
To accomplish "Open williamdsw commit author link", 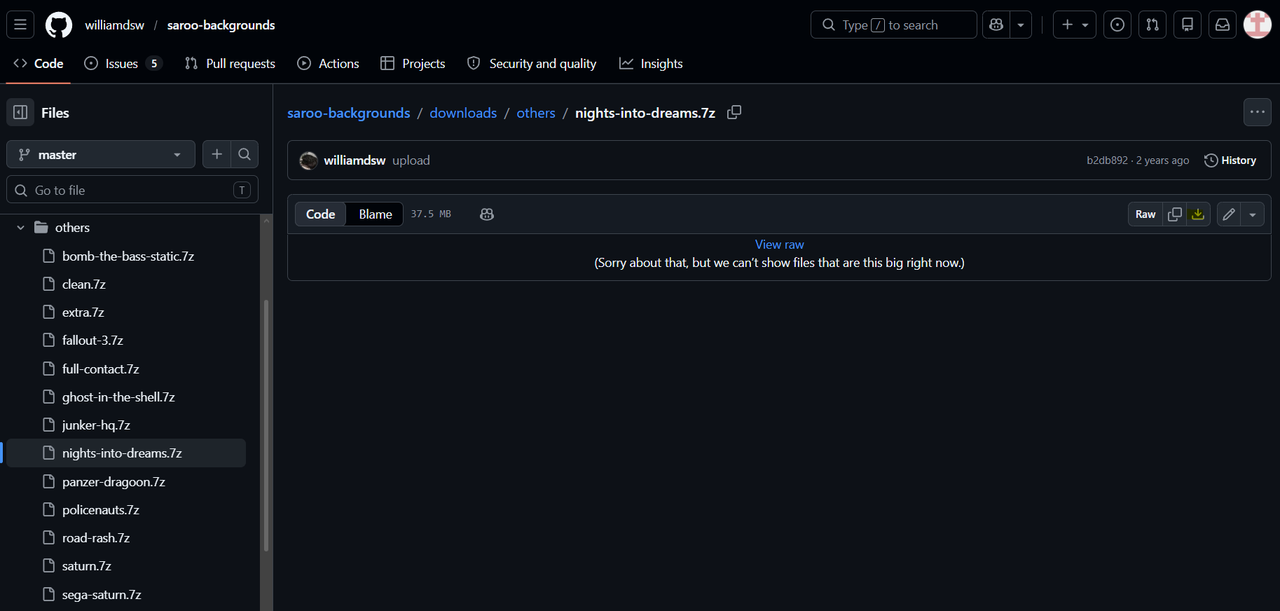I will [355, 160].
